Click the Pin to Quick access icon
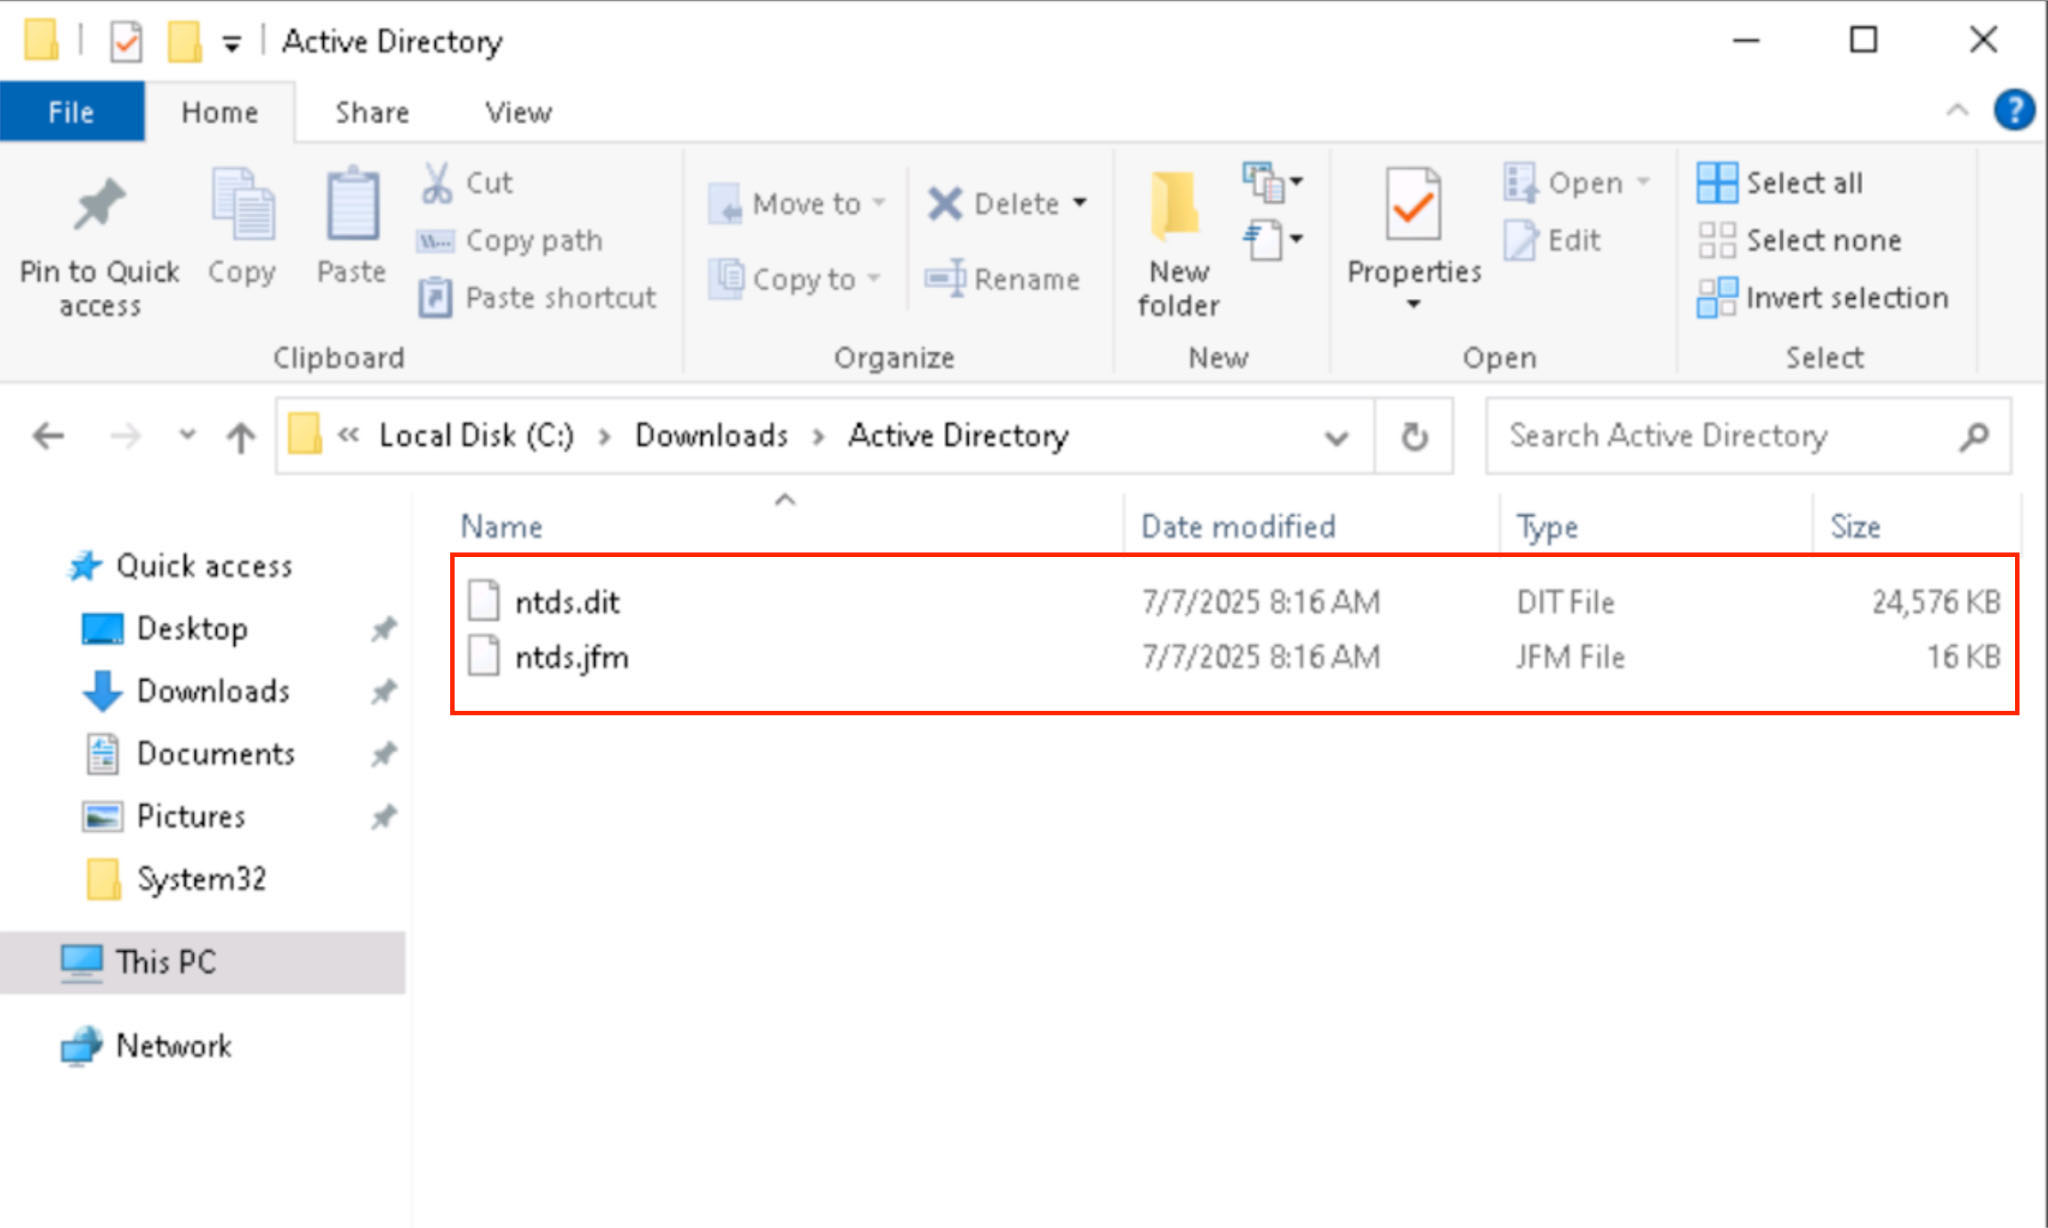Screen dimensions: 2048x1228 click(x=99, y=206)
